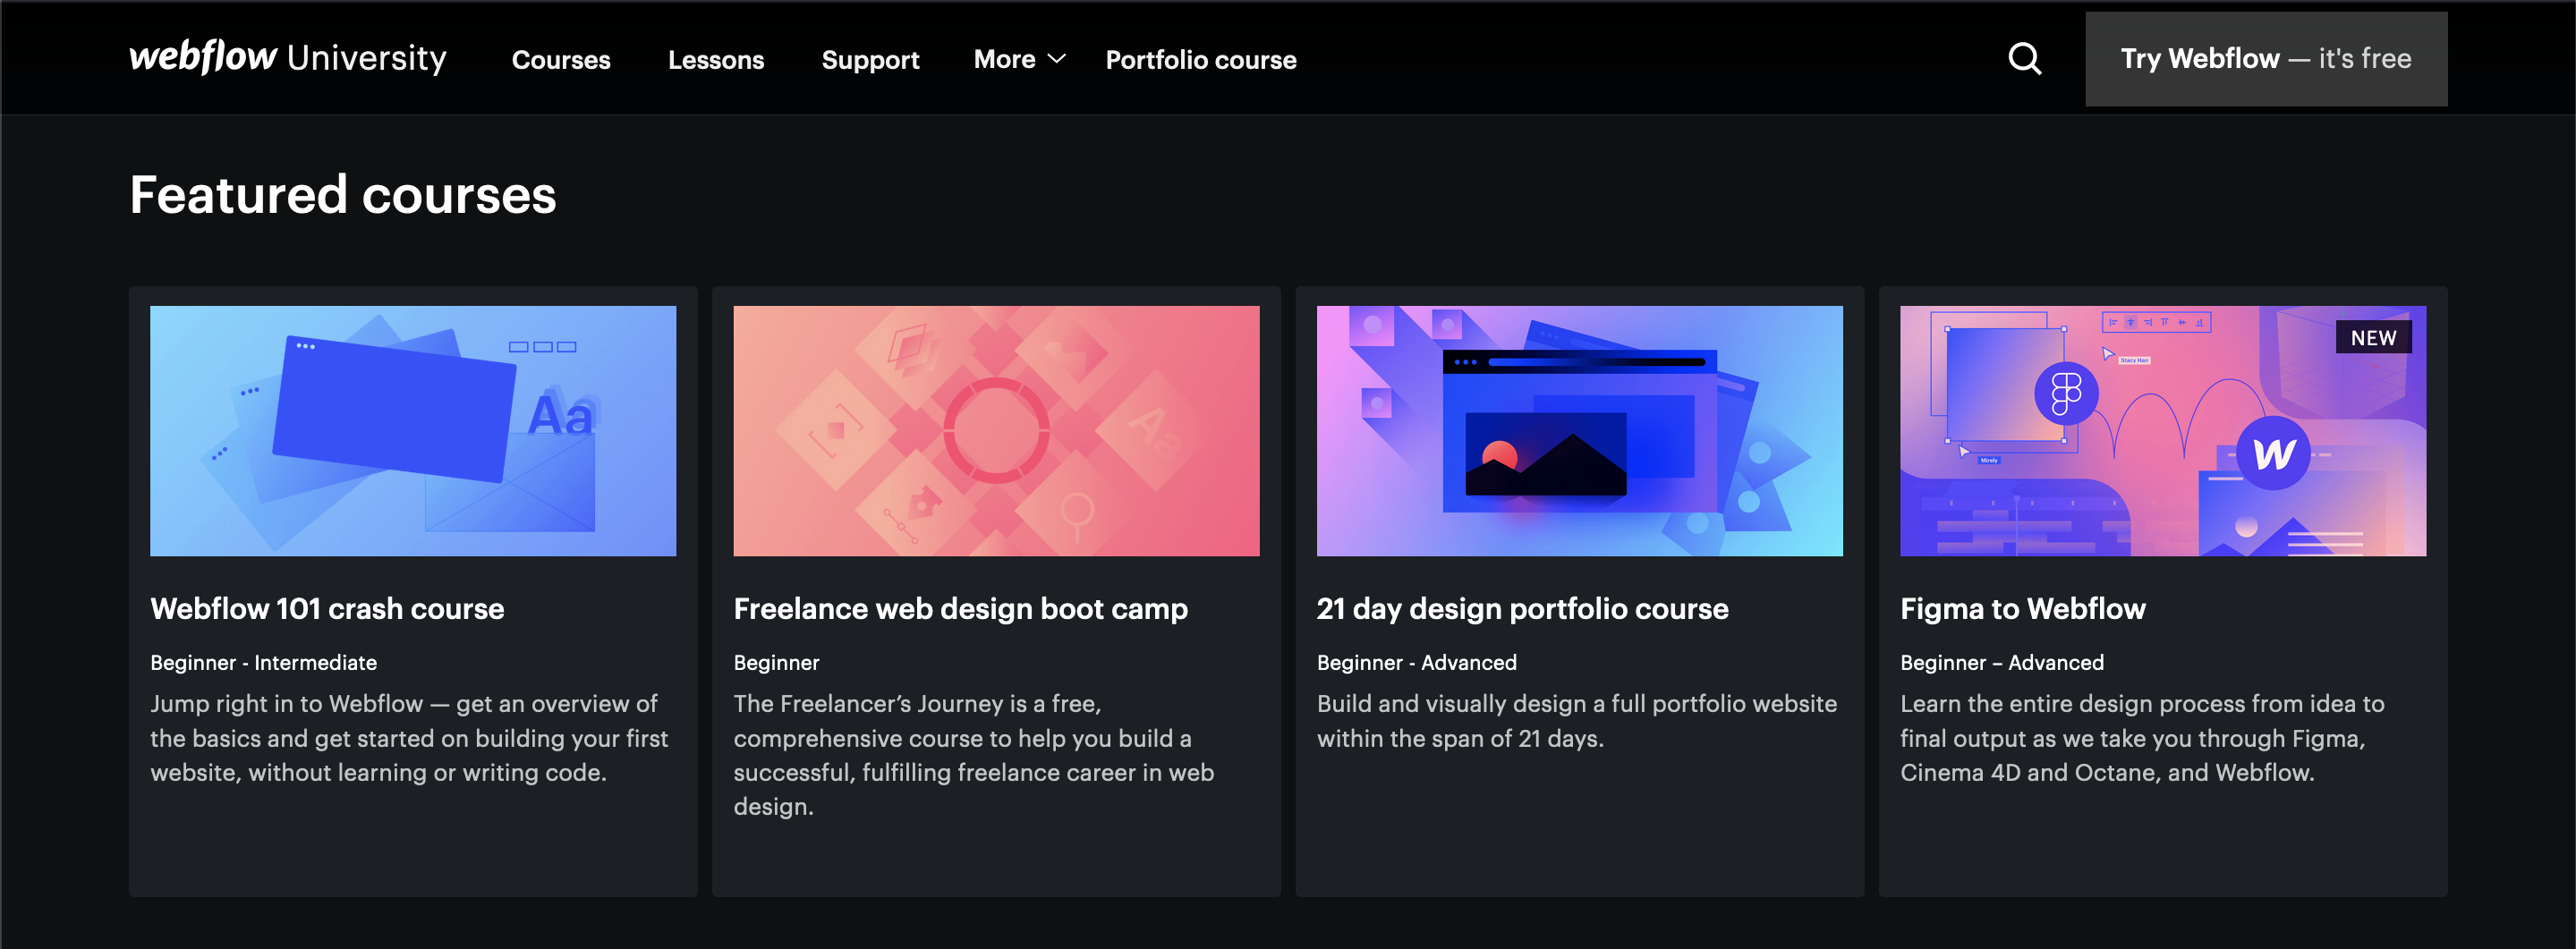
Task: Go to Lessons in the navbar
Action: pos(716,60)
